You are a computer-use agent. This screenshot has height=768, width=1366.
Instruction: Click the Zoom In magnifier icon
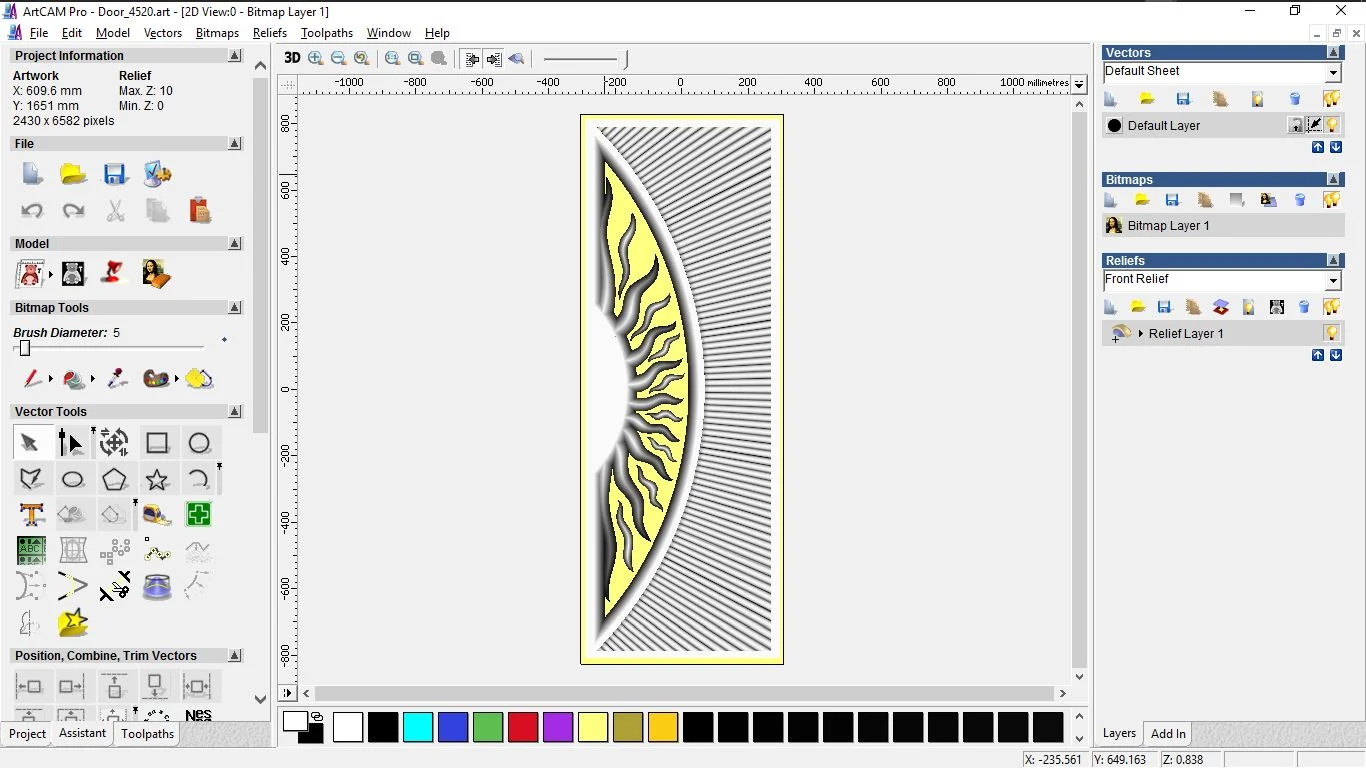(316, 58)
